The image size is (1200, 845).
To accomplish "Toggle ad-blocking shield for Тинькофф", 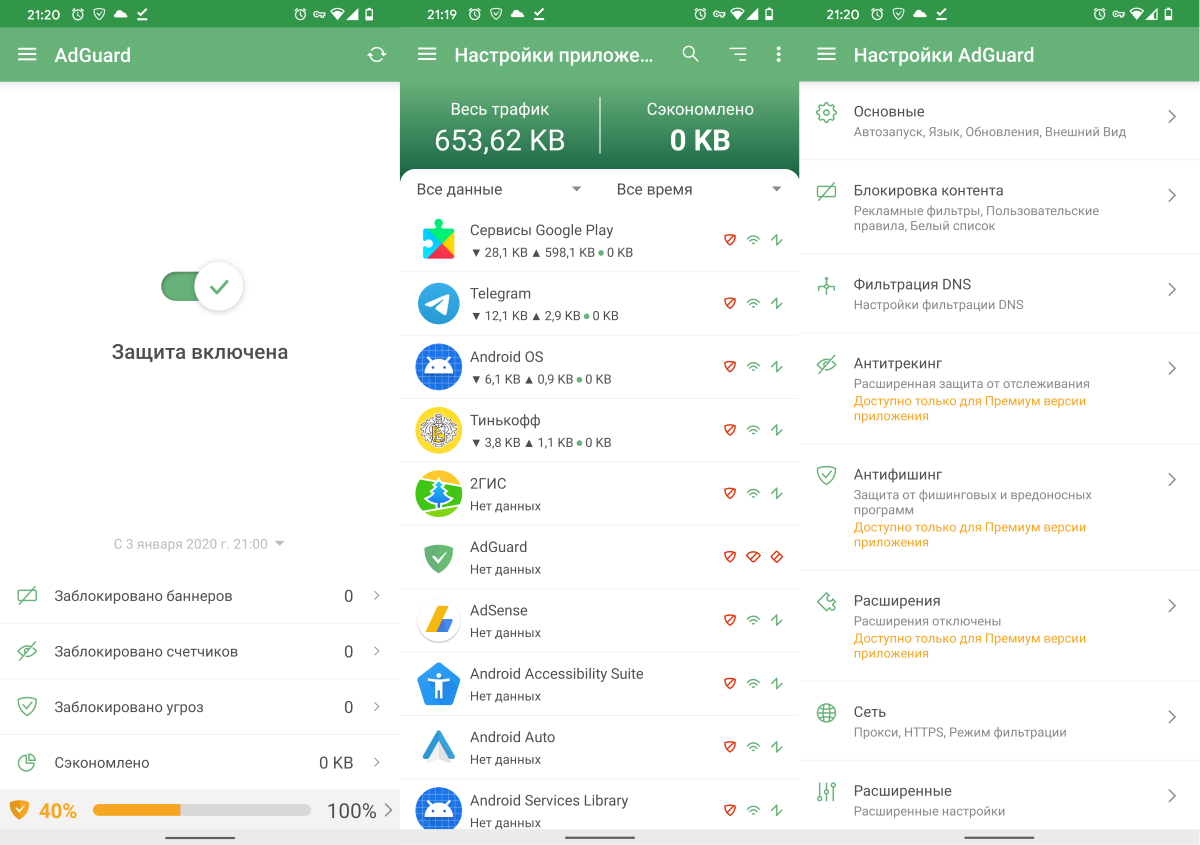I will 730,430.
